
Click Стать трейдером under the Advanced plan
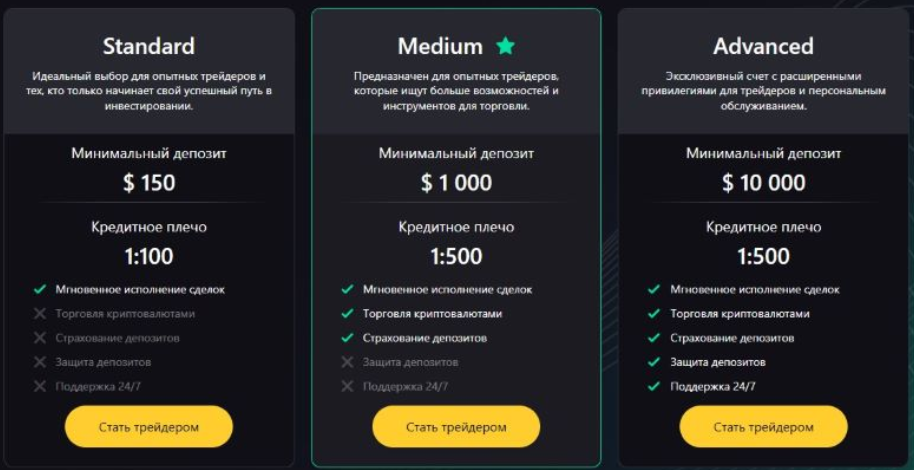coord(763,427)
